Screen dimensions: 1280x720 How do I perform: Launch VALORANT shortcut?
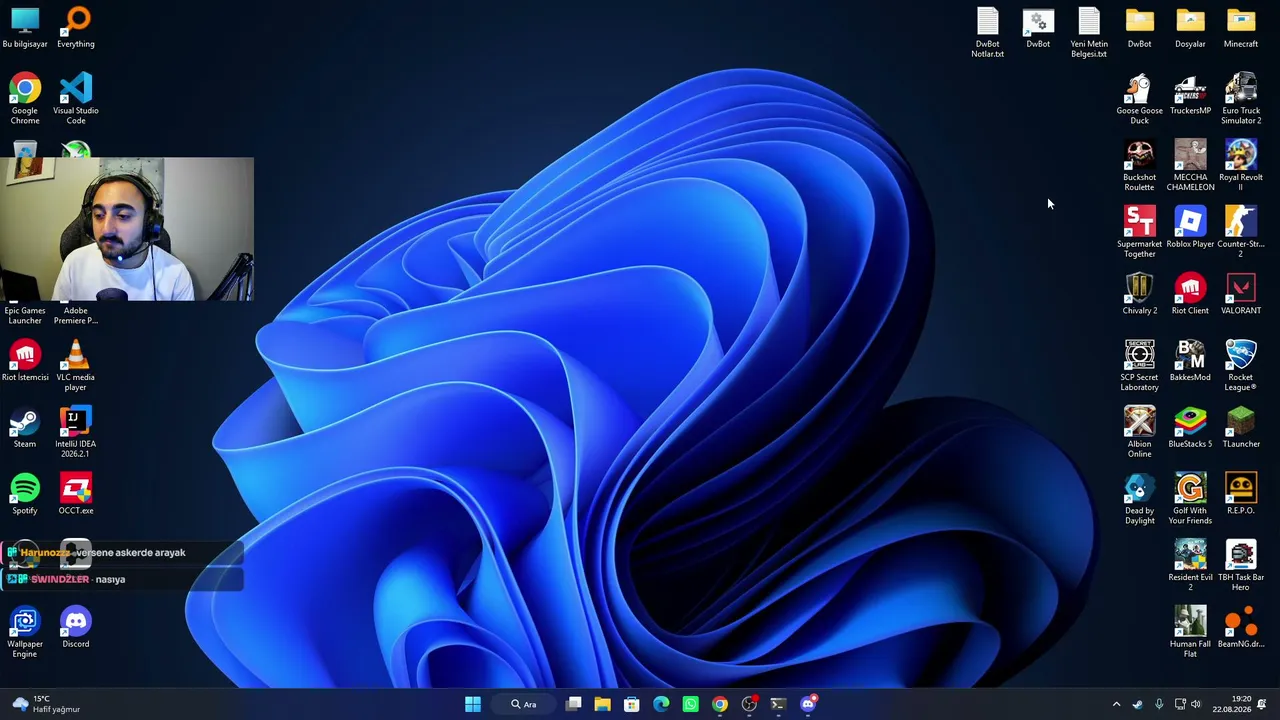point(1241,294)
